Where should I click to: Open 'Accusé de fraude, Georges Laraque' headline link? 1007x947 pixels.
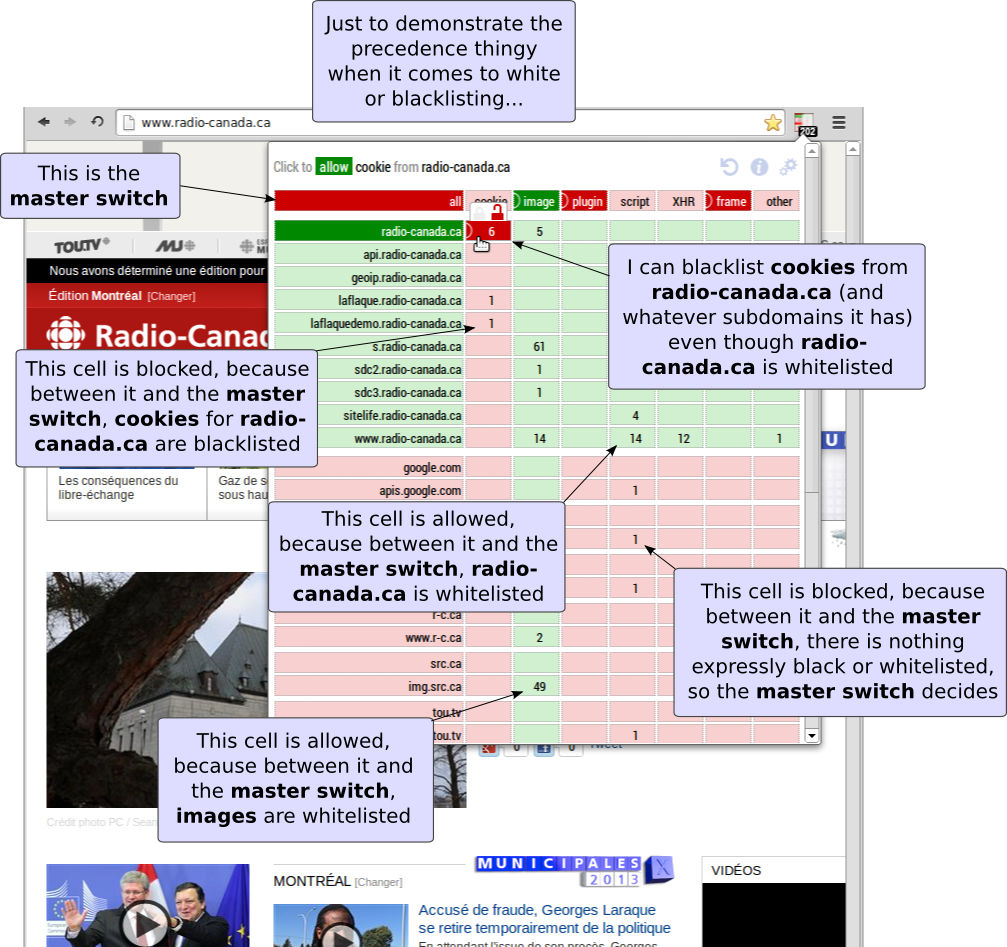tap(544, 919)
